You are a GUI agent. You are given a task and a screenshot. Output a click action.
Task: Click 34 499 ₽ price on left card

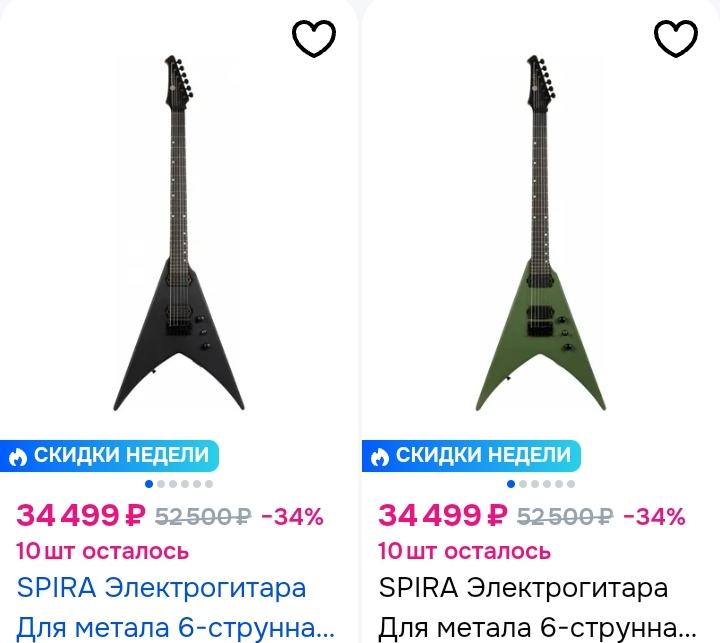point(81,515)
